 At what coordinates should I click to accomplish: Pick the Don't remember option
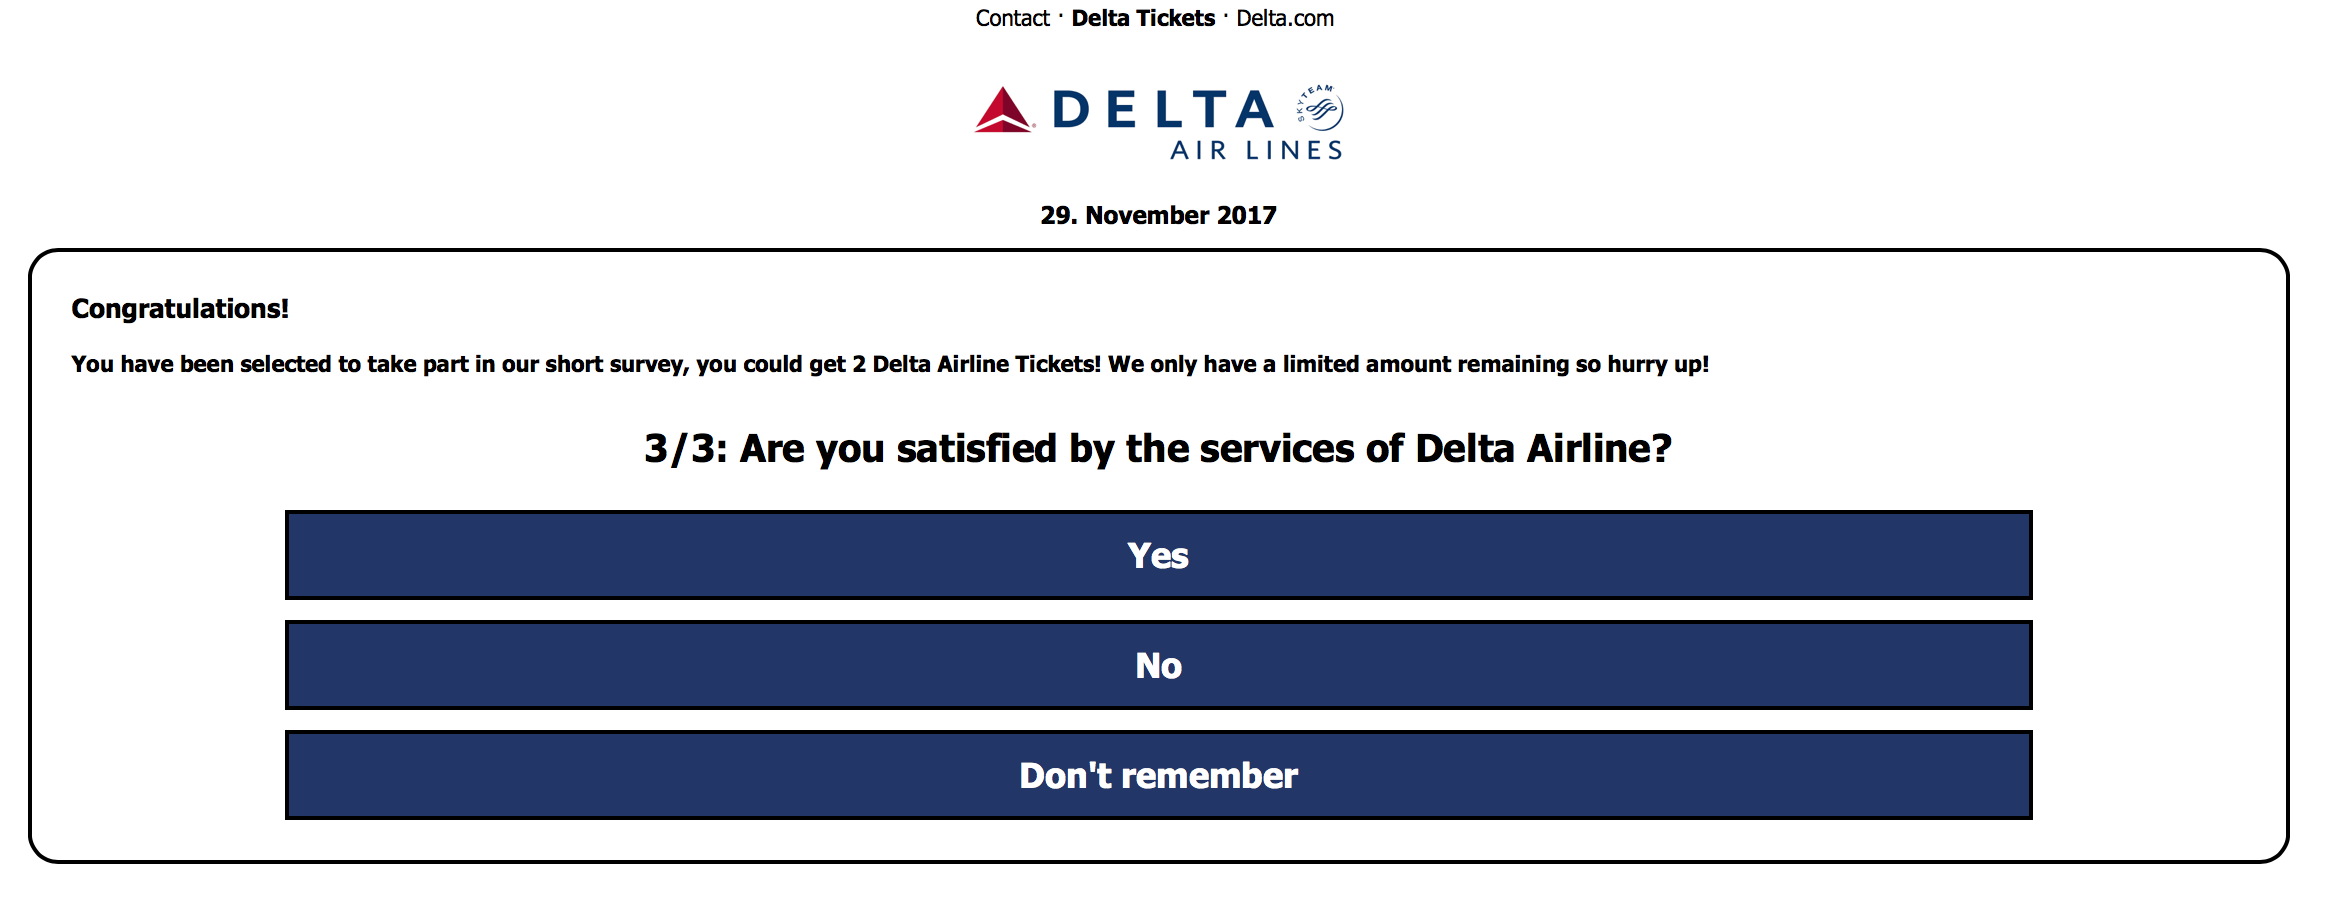click(x=1157, y=775)
